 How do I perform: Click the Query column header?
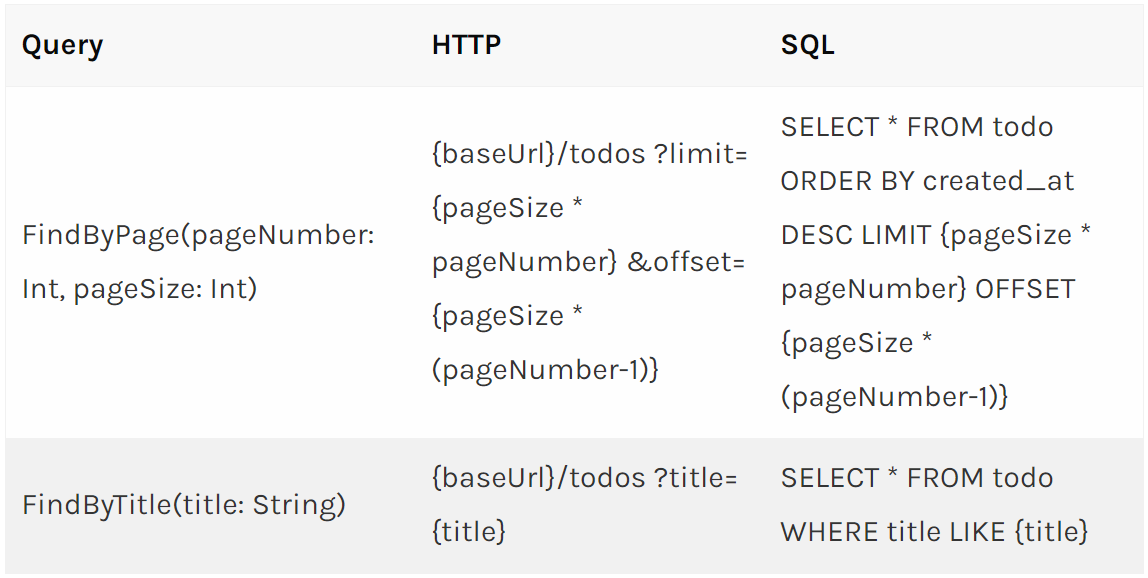click(x=62, y=45)
